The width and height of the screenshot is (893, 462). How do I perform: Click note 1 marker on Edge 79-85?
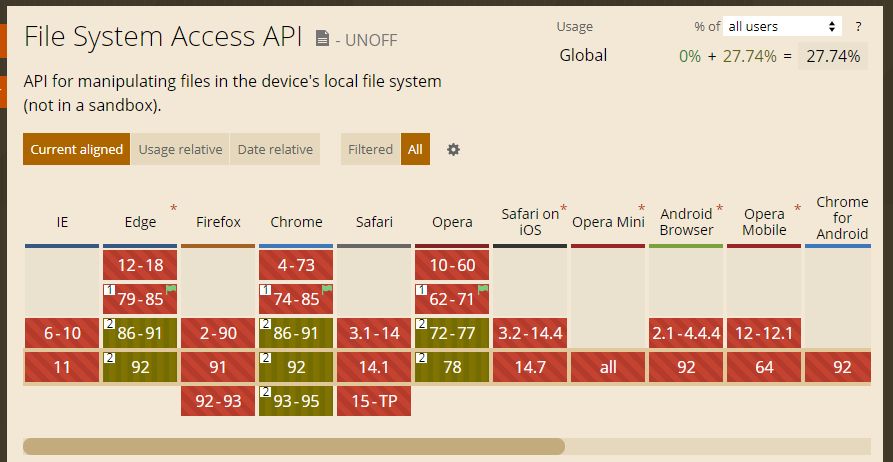pyautogui.click(x=108, y=290)
